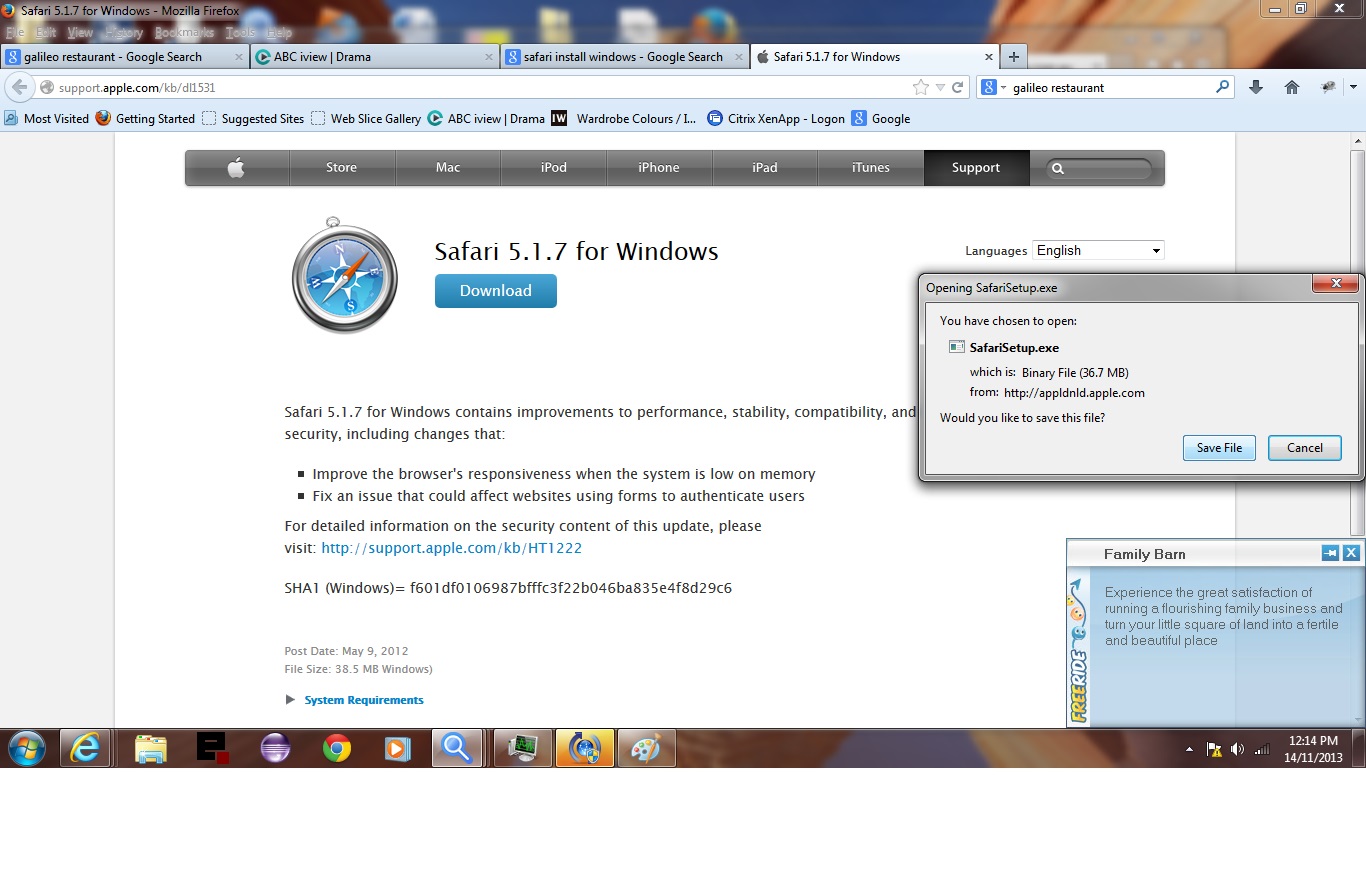Screen dimensions: 1366x888
Task: Open the Firefox downloads arrow icon
Action: point(1256,87)
